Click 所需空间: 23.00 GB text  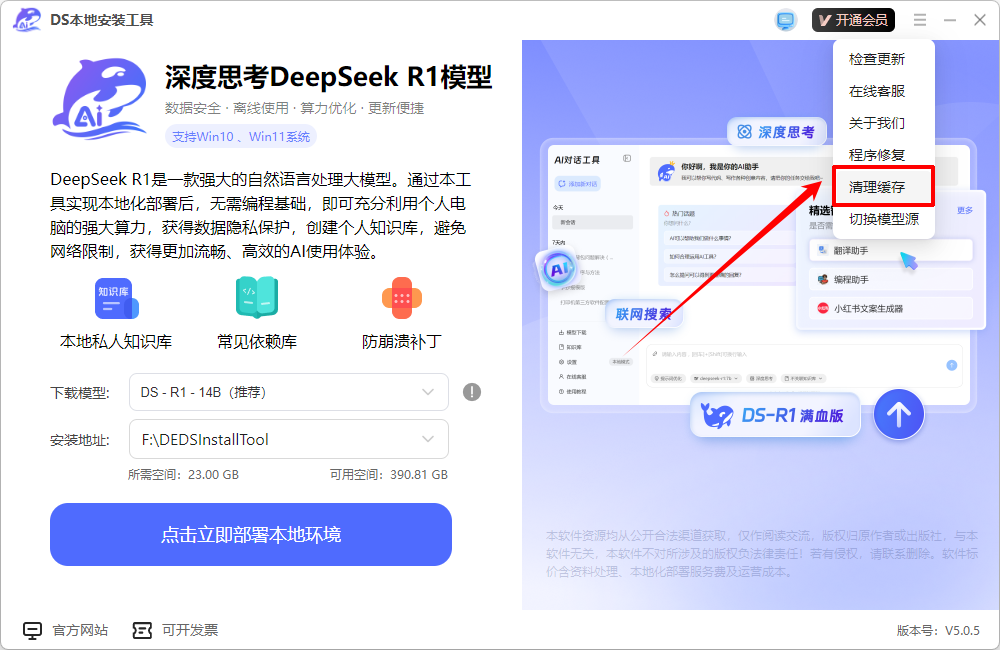(183, 475)
